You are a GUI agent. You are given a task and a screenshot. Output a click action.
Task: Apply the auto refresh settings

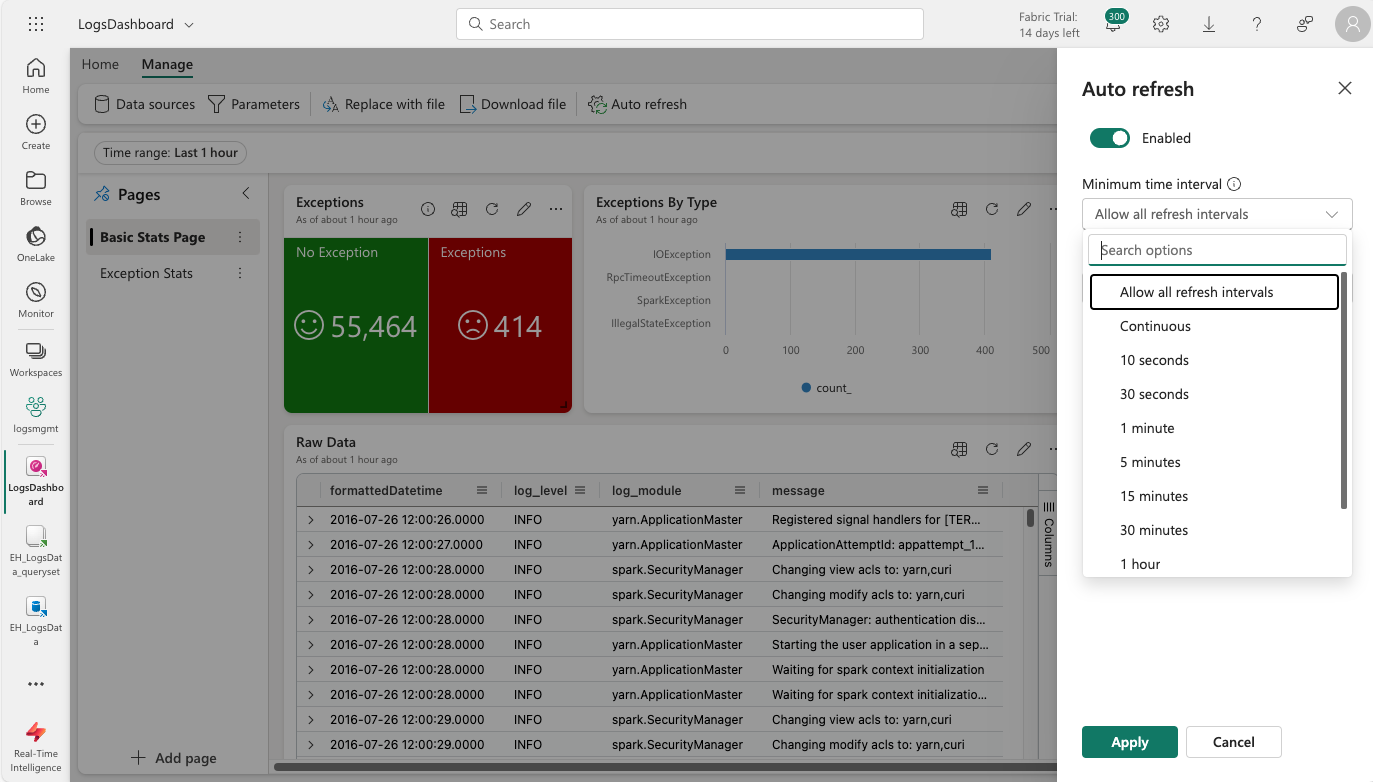[1130, 742]
